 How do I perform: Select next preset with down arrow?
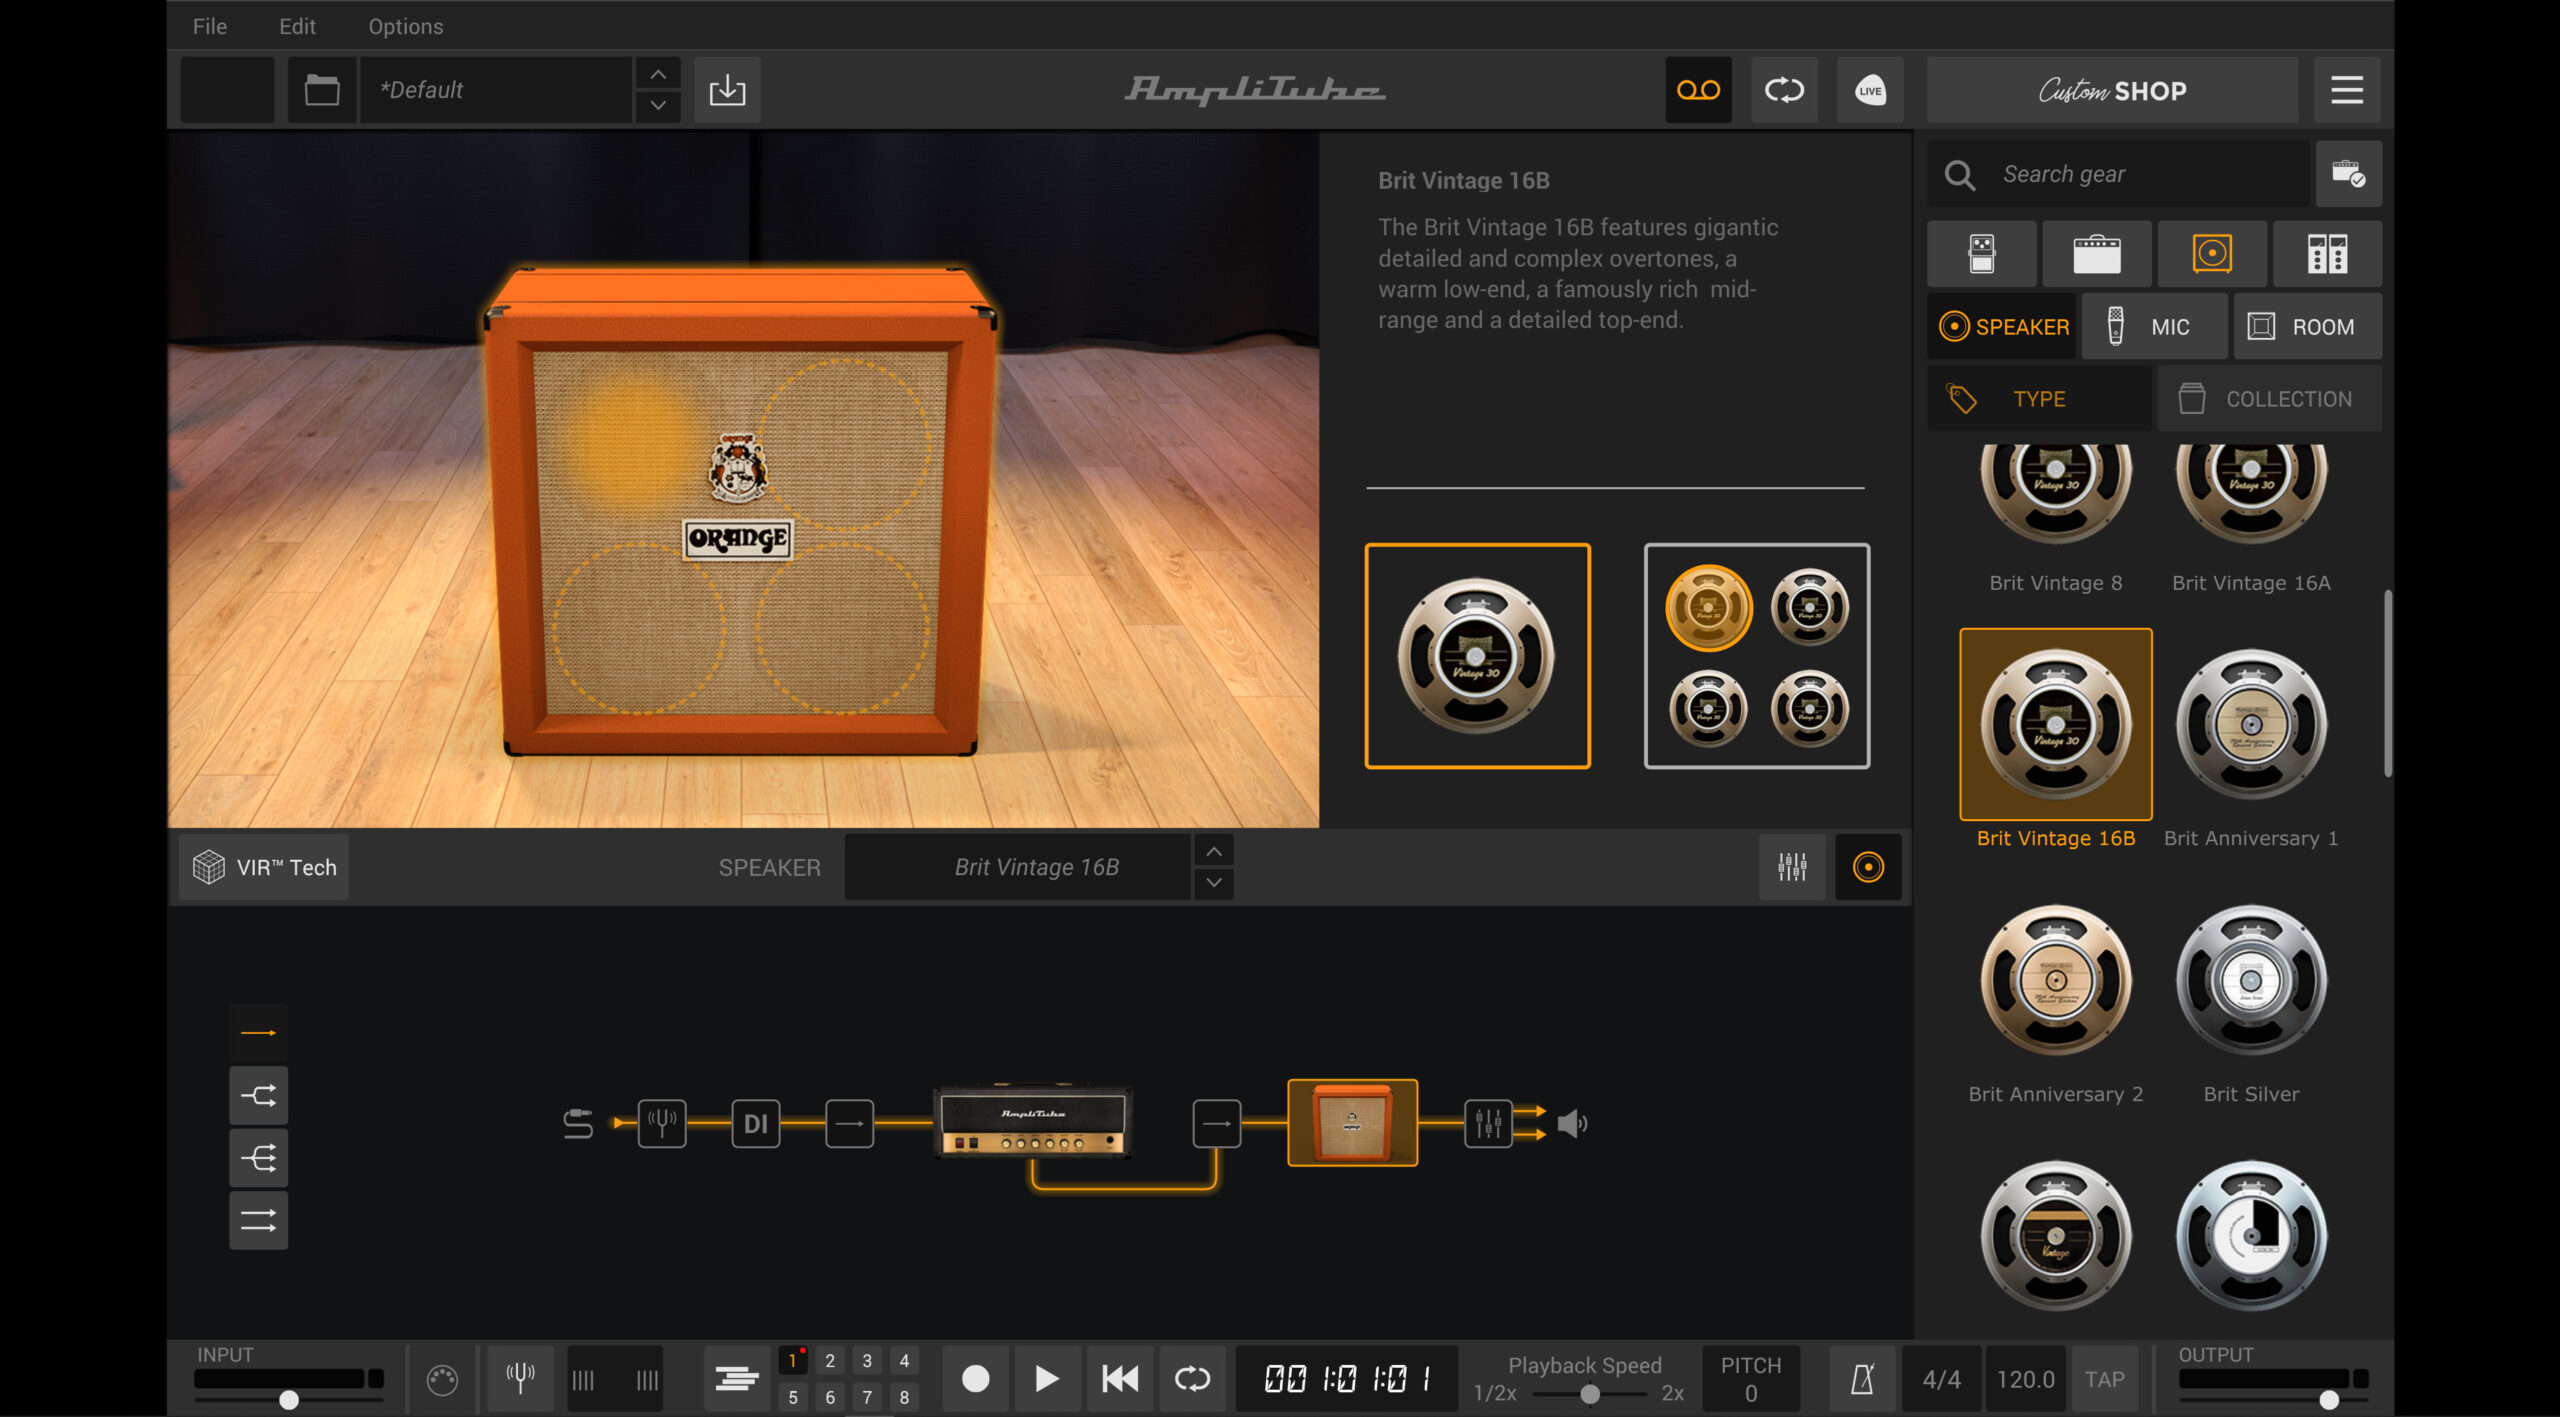[x=658, y=105]
